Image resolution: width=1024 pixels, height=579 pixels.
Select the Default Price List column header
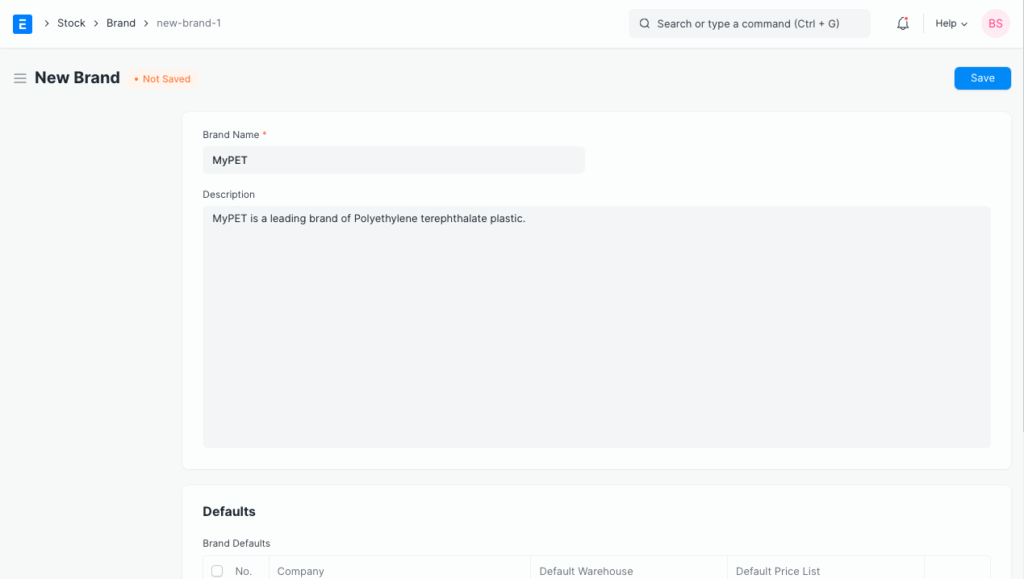click(778, 571)
